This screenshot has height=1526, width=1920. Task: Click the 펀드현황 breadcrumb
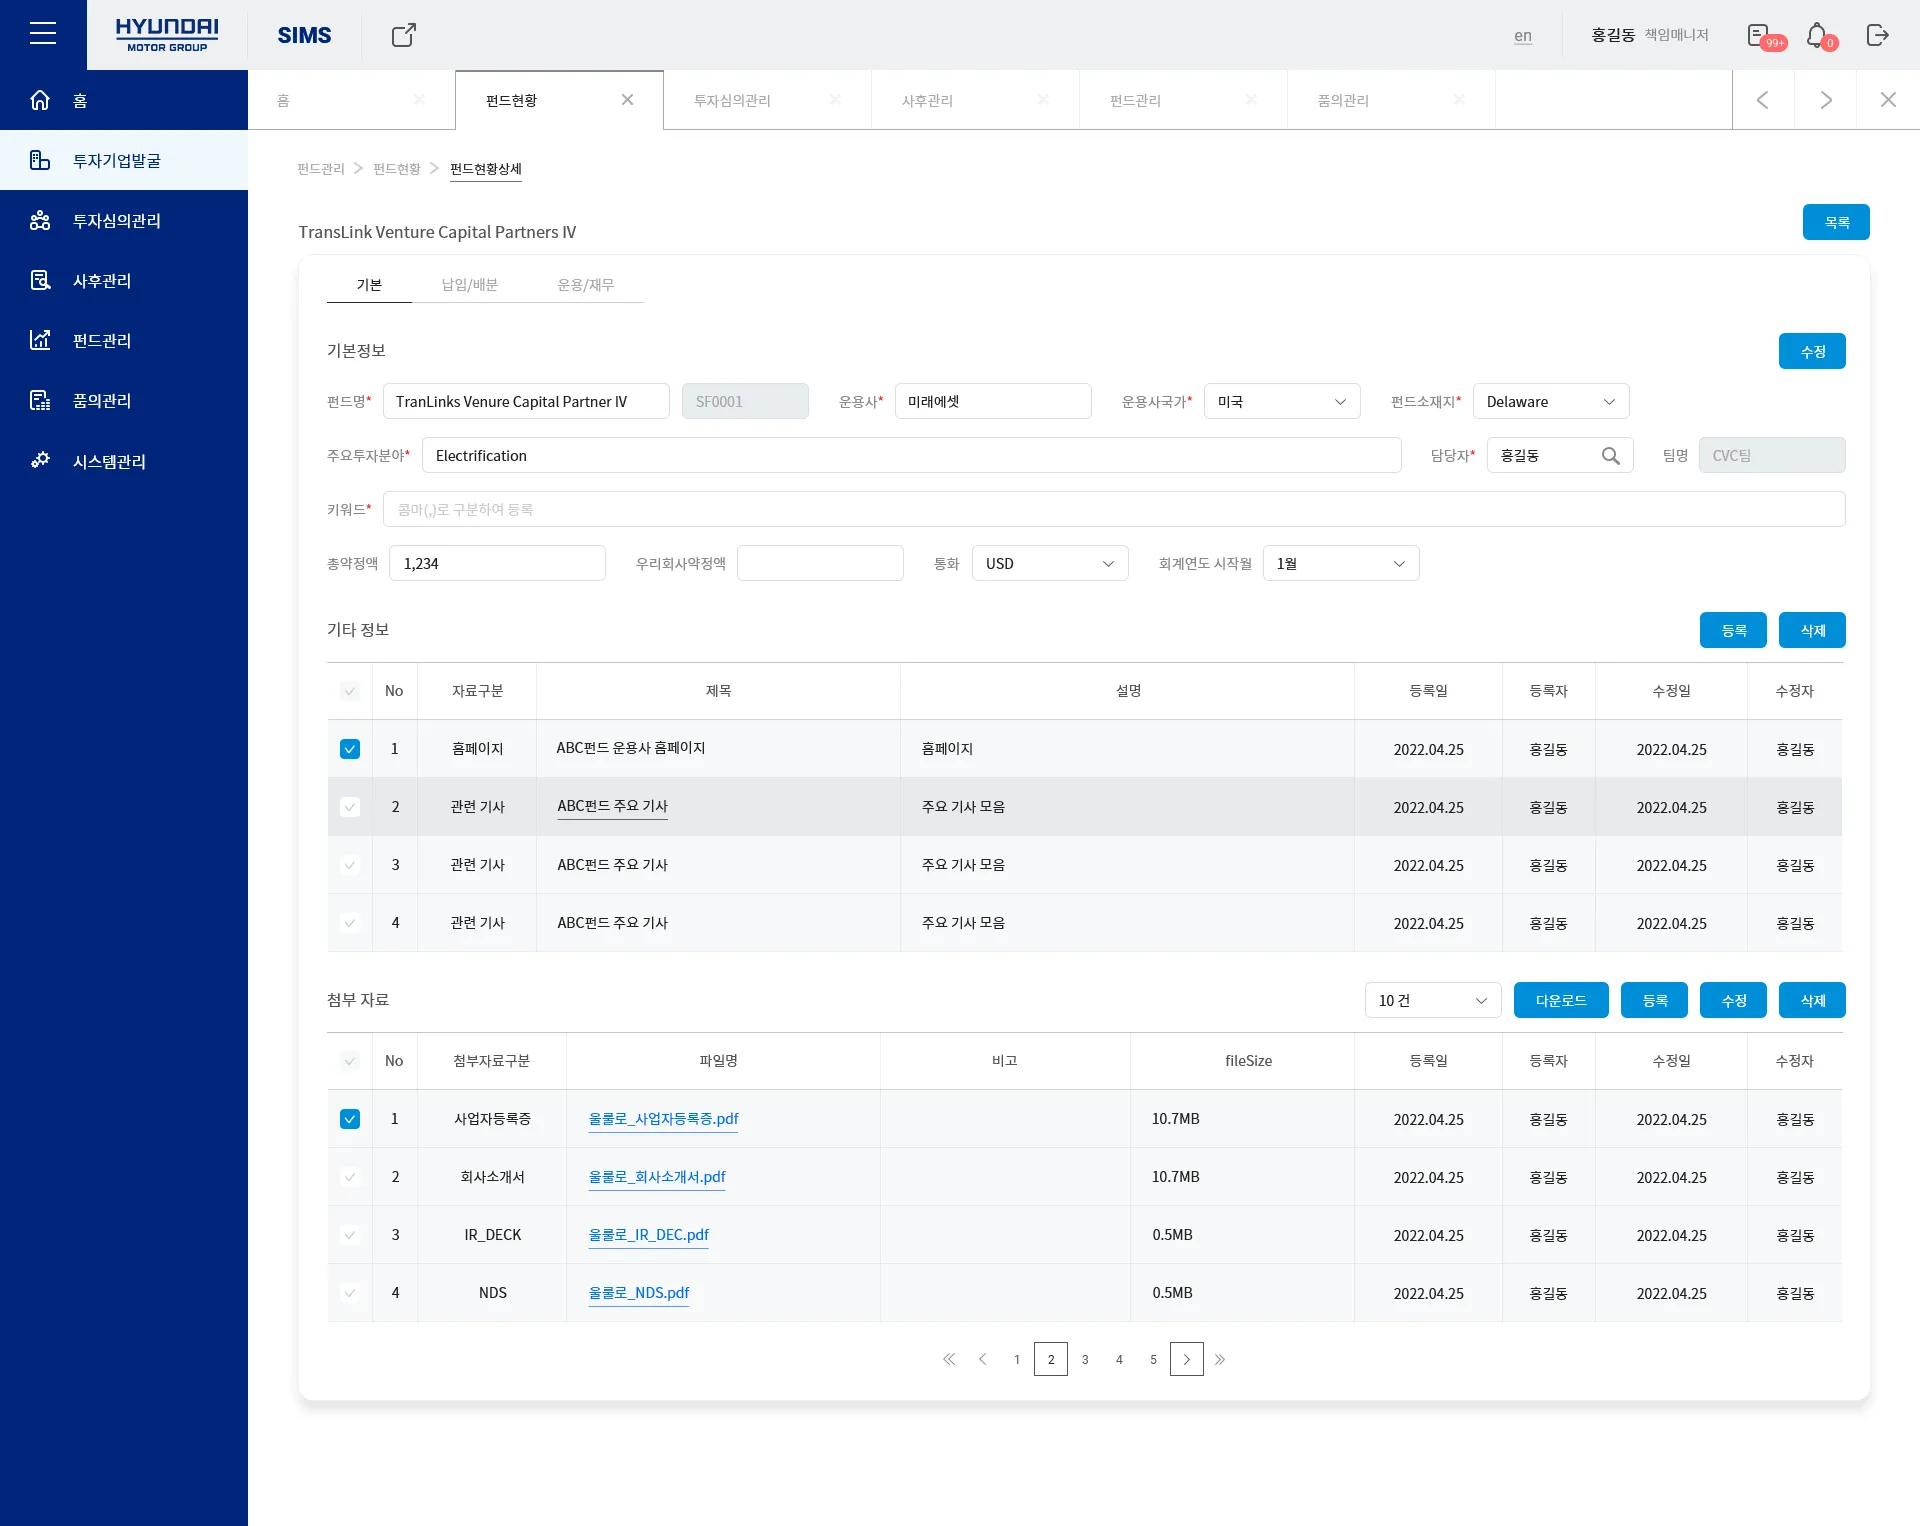(x=397, y=169)
